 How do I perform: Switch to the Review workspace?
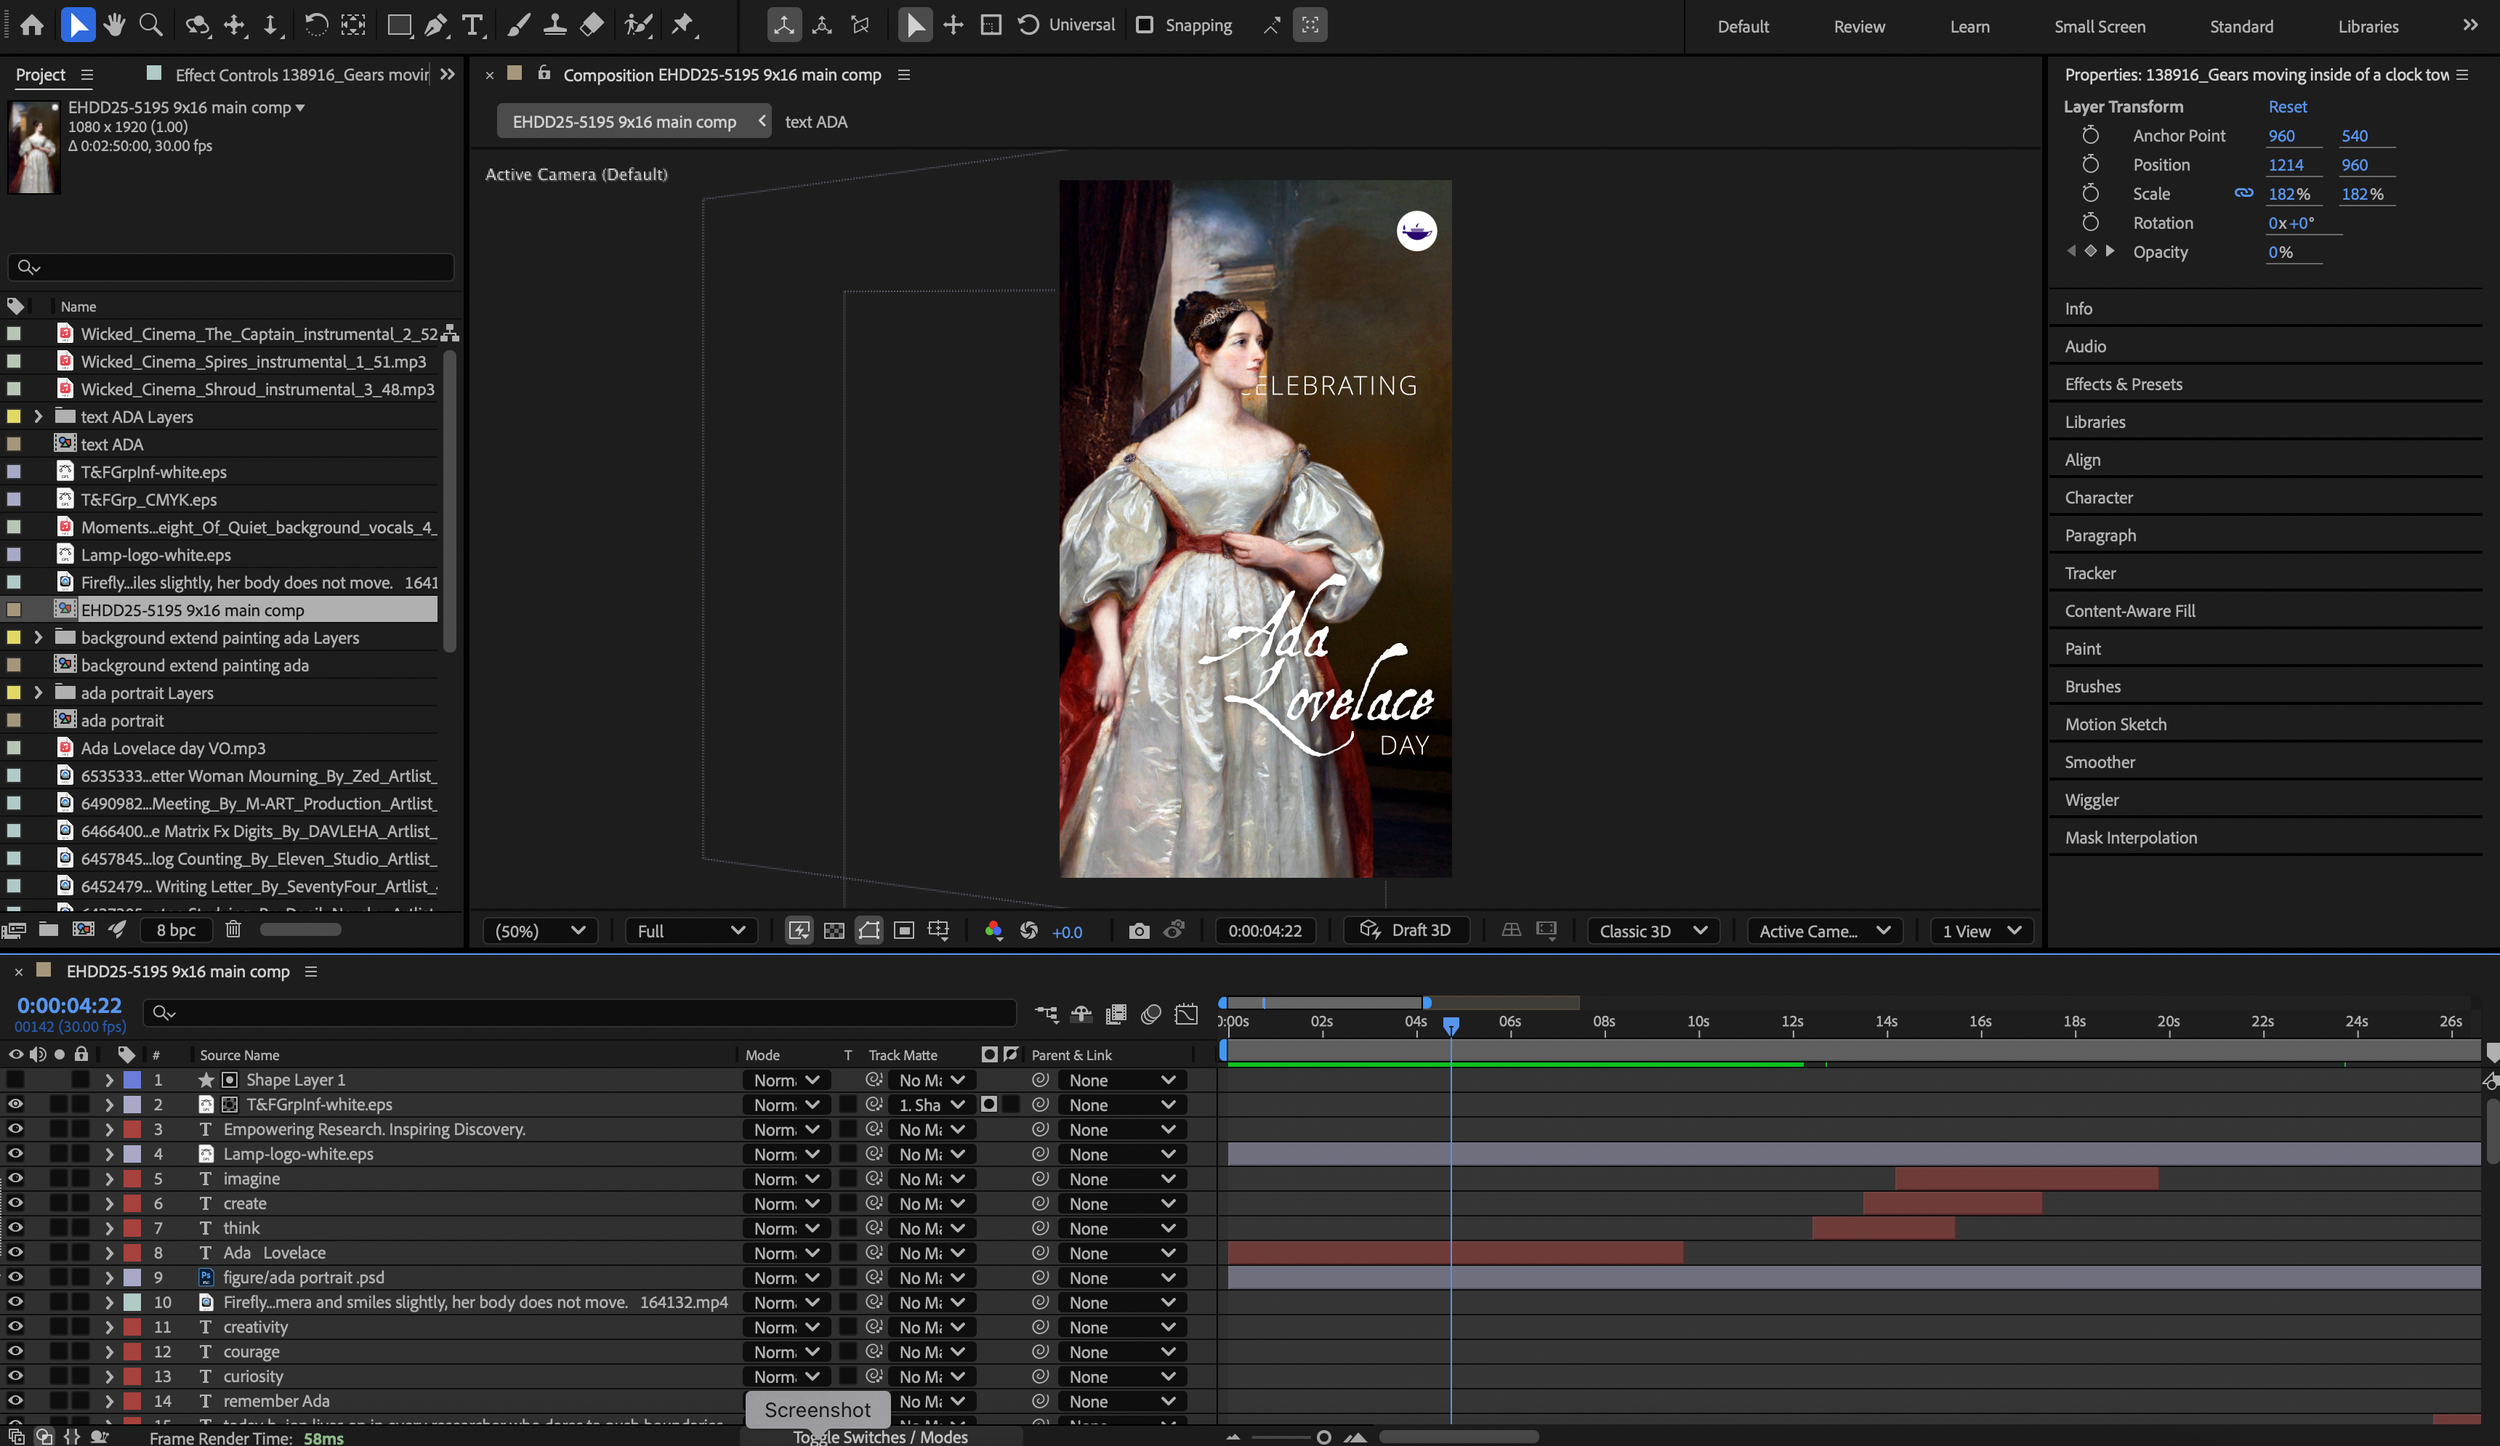(x=1858, y=27)
